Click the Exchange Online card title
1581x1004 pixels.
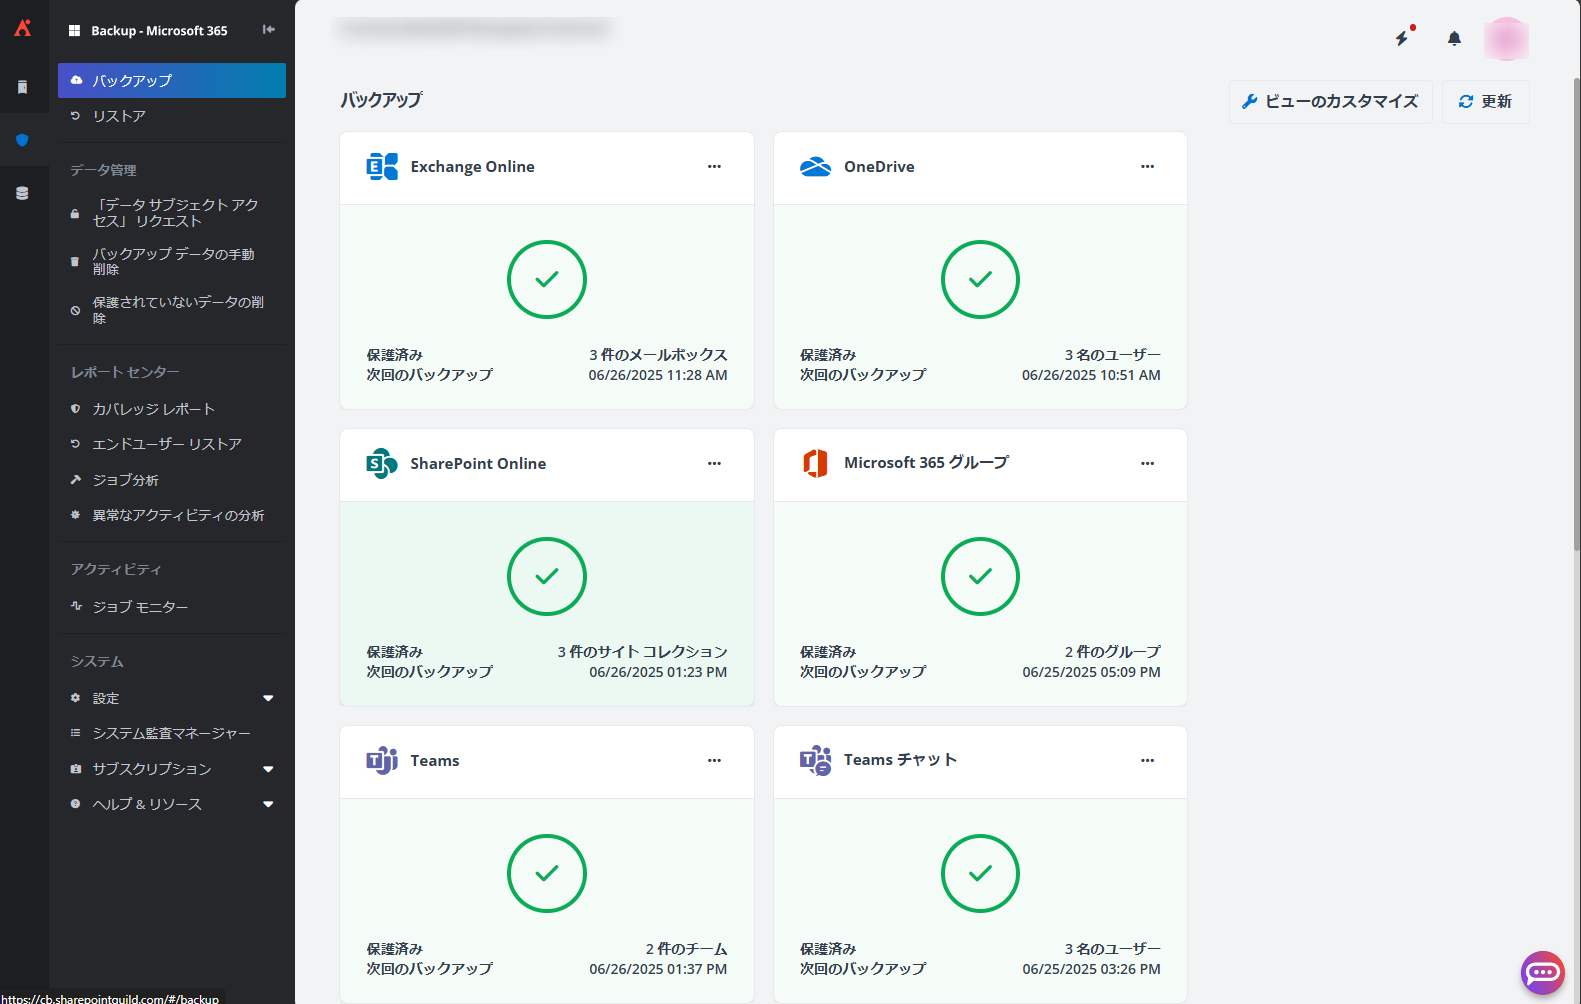472,167
